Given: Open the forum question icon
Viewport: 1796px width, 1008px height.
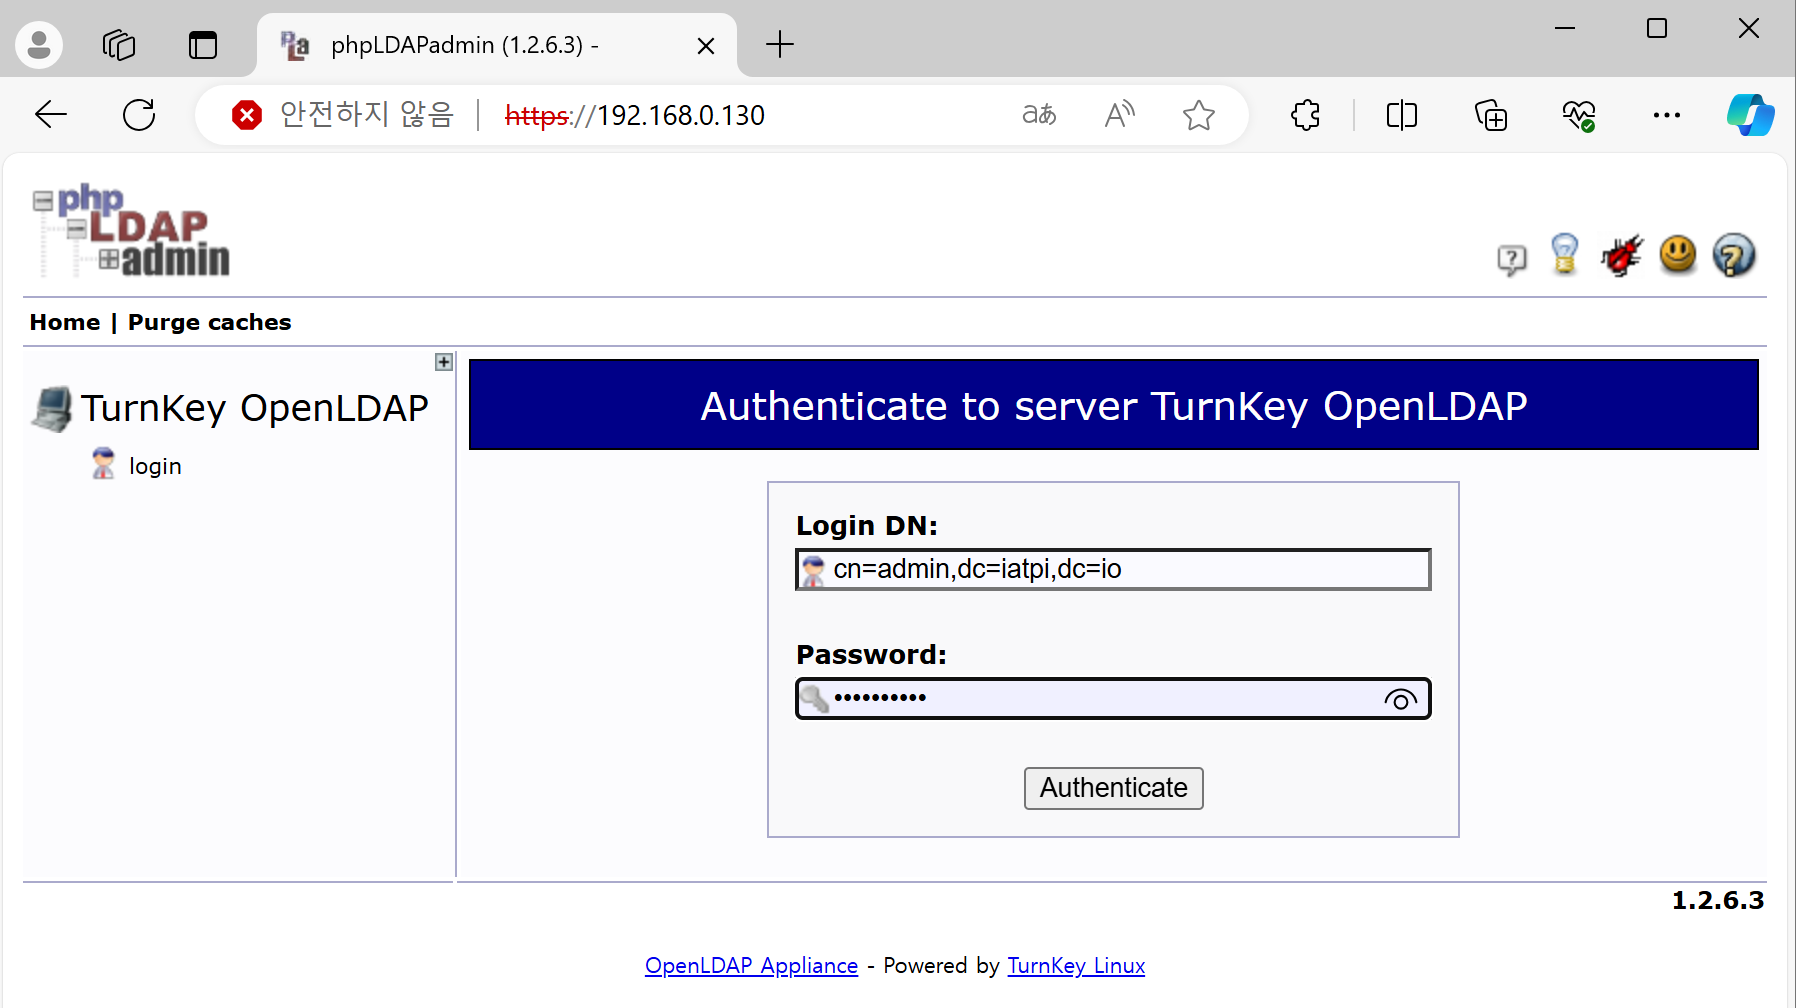Looking at the screenshot, I should click(1511, 259).
